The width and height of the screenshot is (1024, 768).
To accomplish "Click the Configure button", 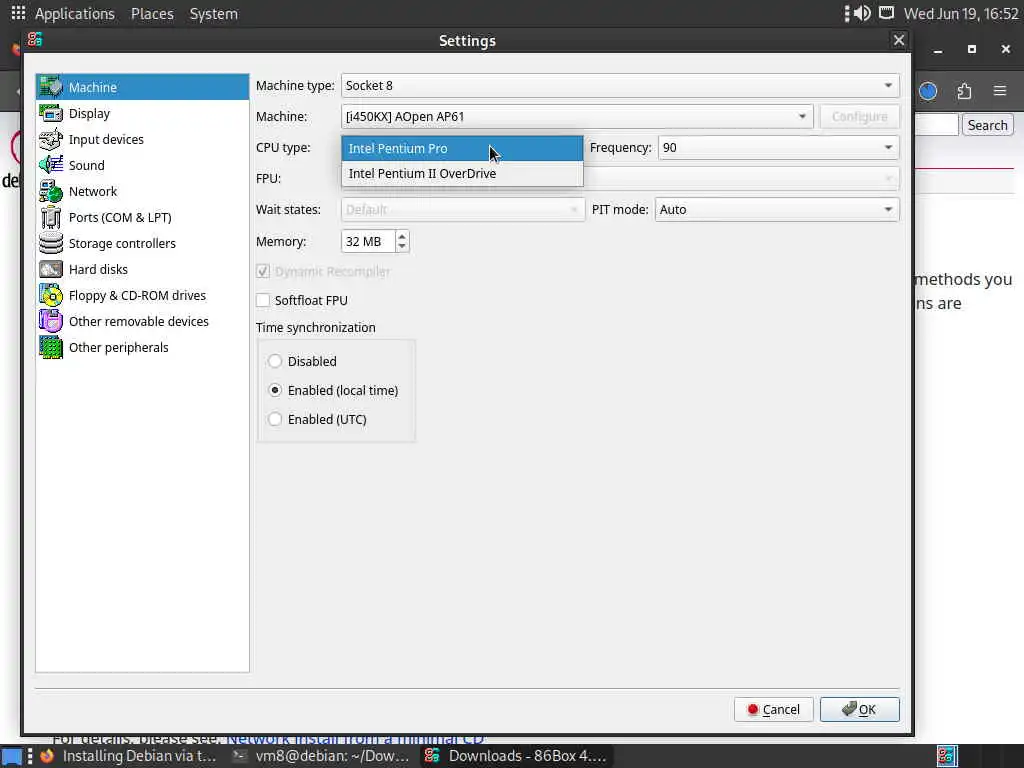I will 859,116.
